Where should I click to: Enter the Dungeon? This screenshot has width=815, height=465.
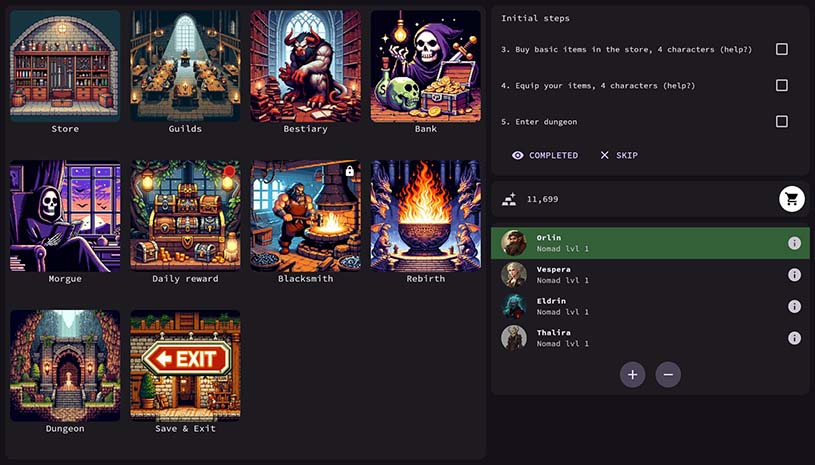point(65,366)
